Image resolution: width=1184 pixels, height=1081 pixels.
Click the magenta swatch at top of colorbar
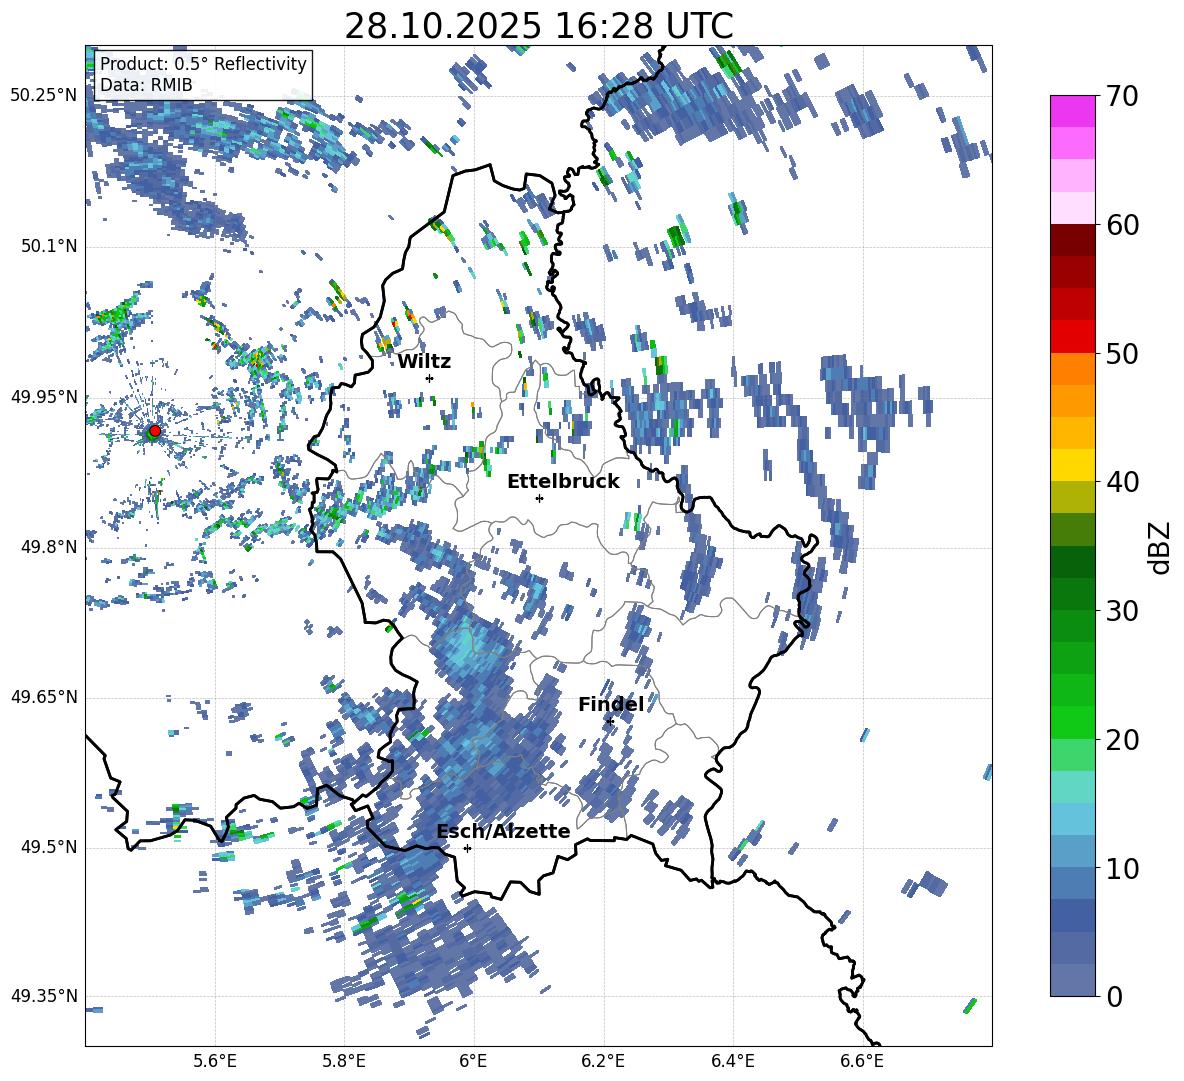[1073, 111]
